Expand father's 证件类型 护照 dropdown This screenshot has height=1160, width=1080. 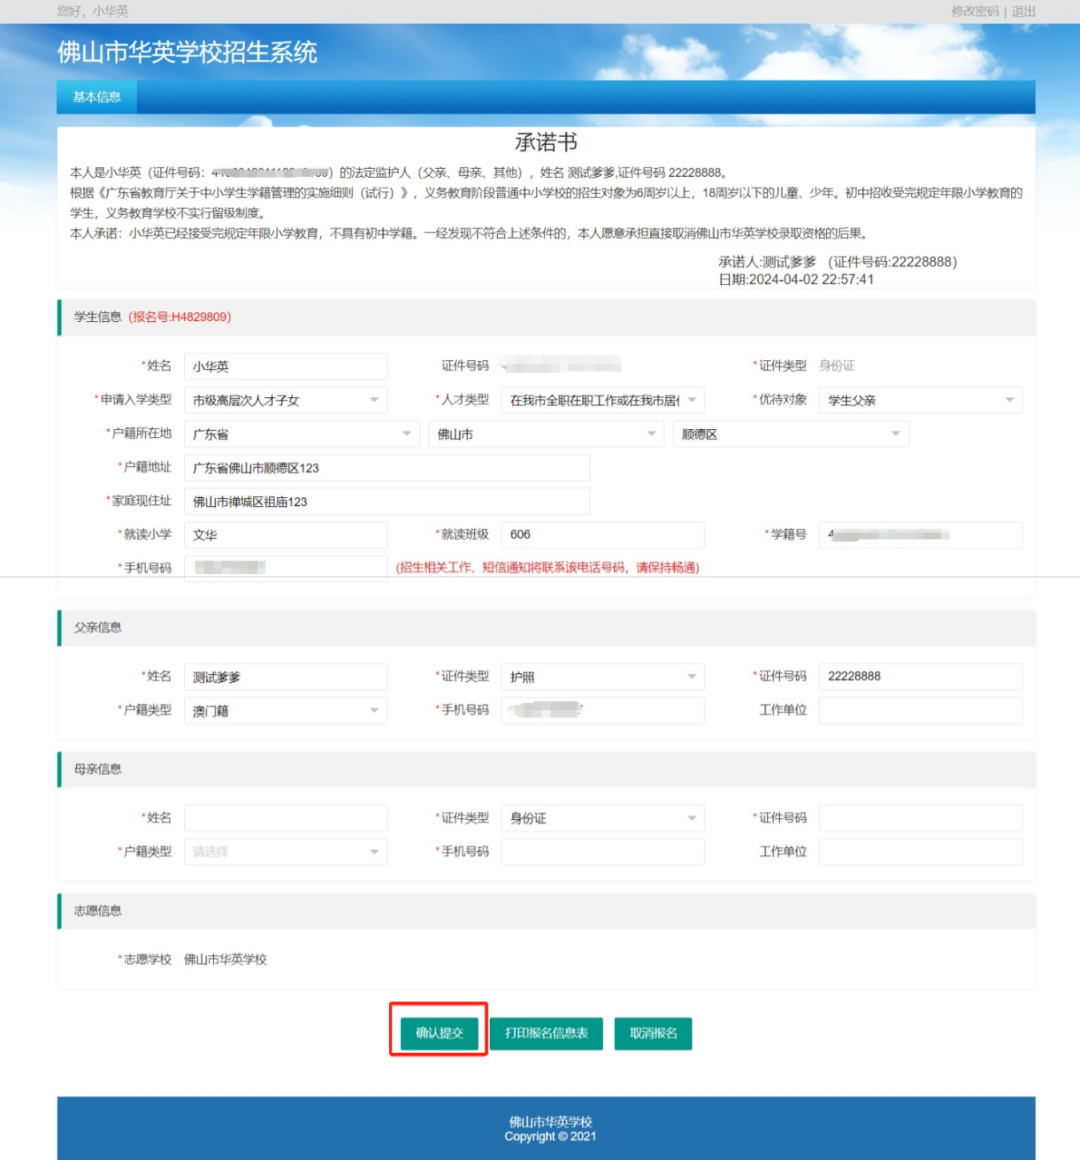602,677
